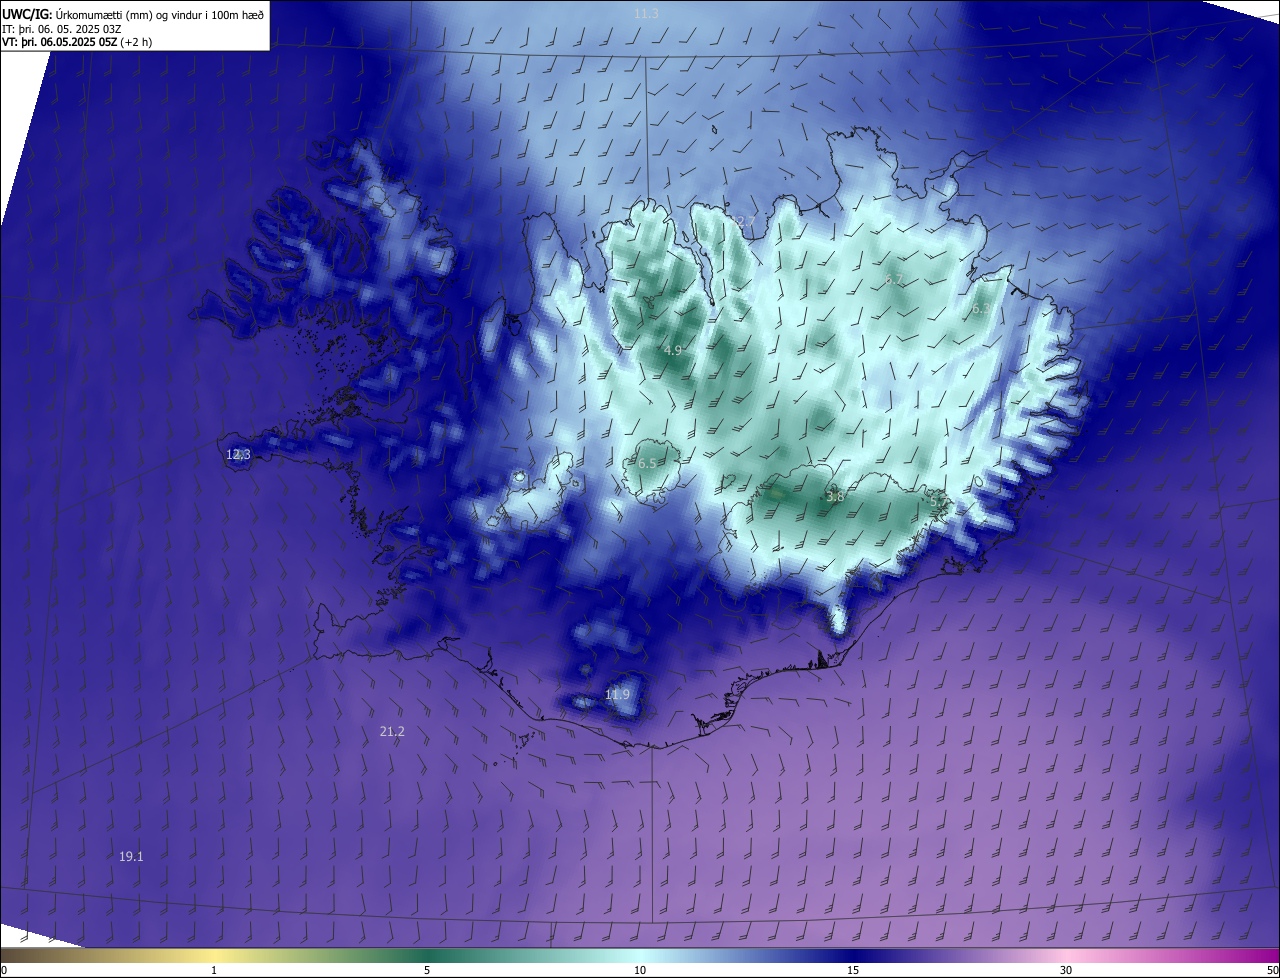Click the 3.8 value over the southeast glacier

(835, 496)
